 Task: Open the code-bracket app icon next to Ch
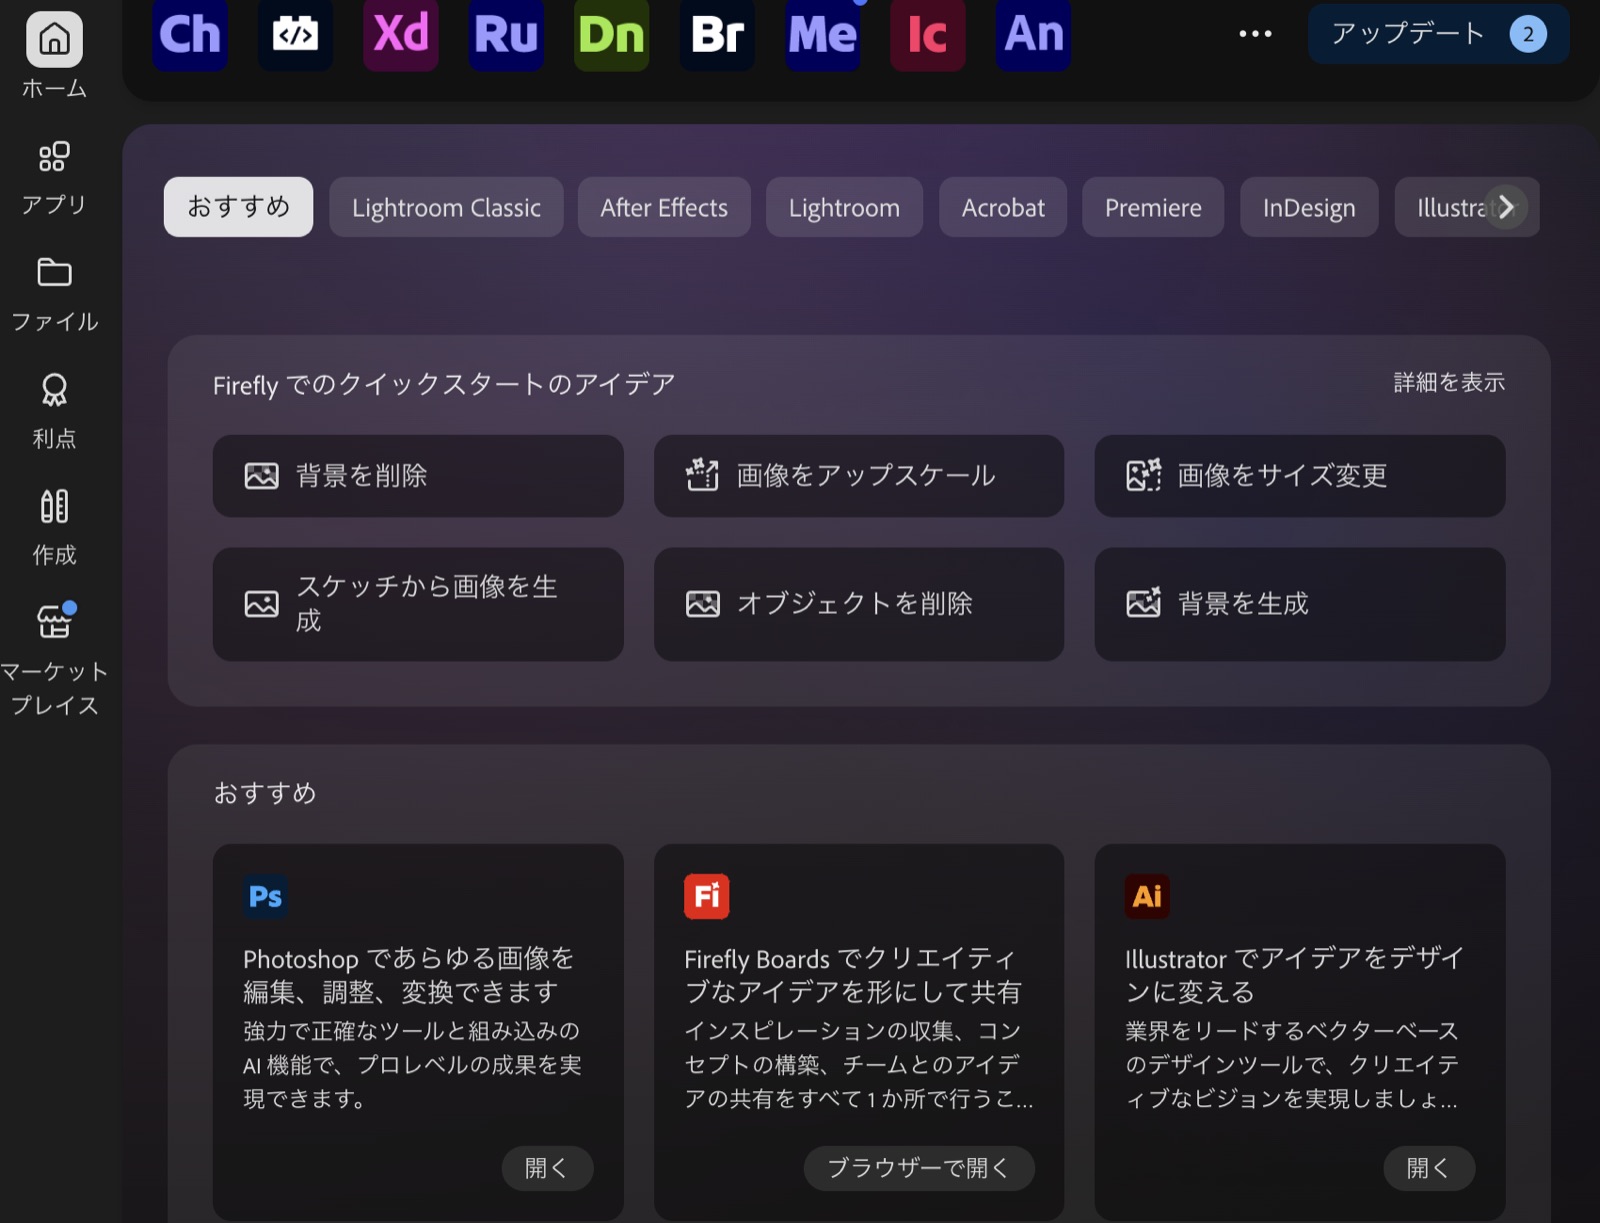[x=295, y=34]
